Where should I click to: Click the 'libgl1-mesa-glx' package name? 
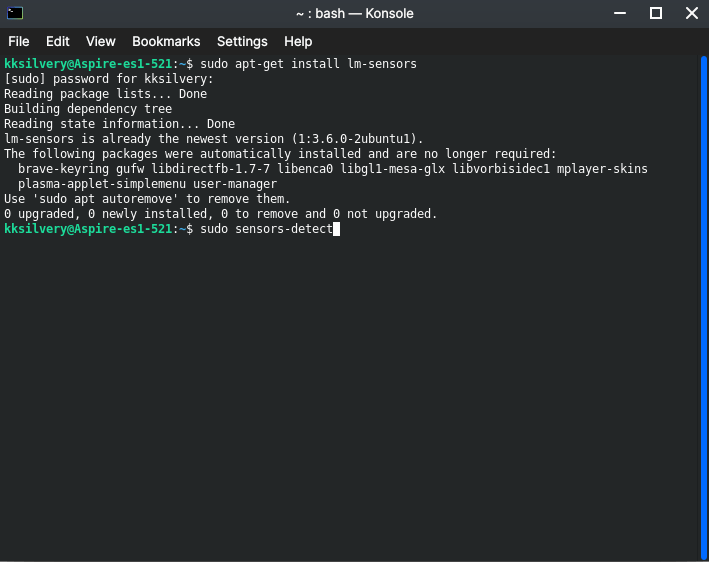click(392, 169)
